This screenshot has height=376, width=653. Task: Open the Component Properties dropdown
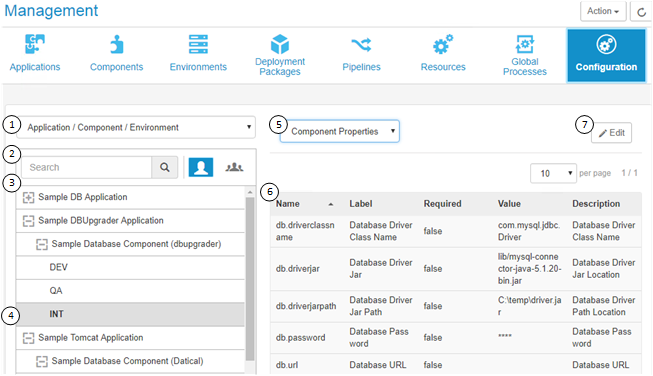point(340,132)
